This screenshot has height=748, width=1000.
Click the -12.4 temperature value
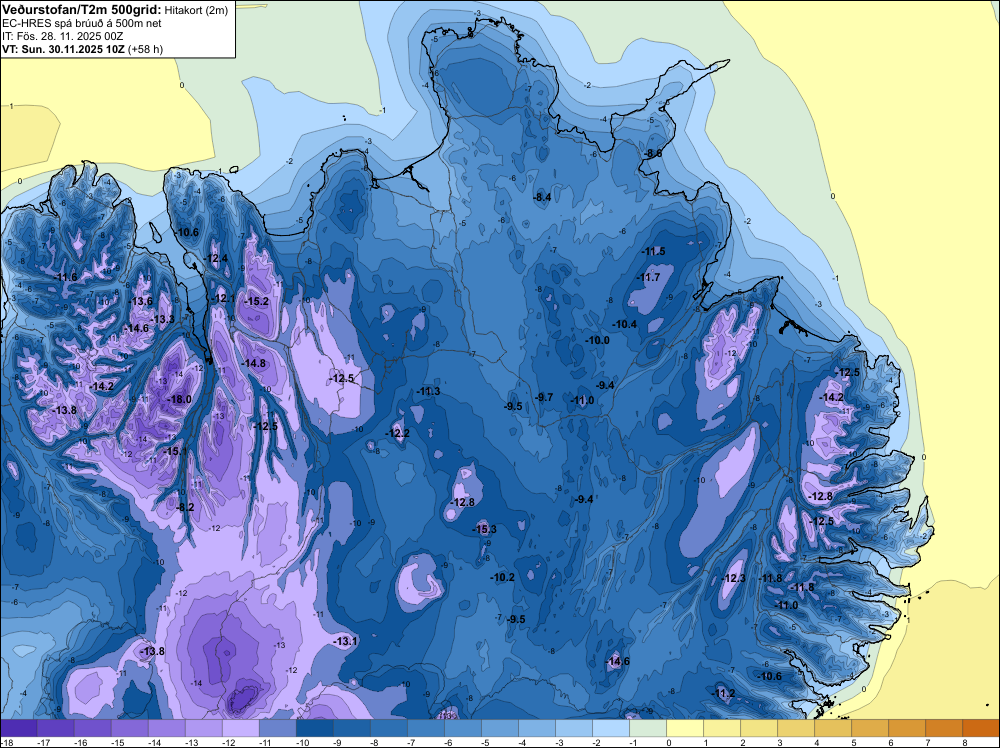click(216, 259)
